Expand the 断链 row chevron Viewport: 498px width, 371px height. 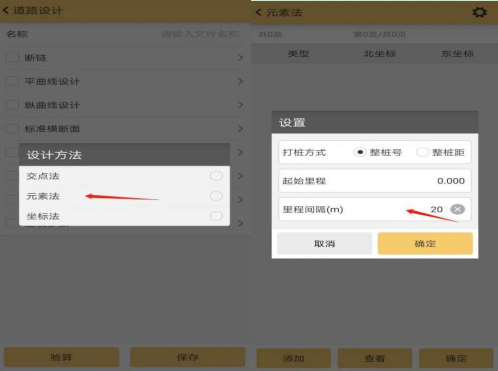(x=240, y=58)
